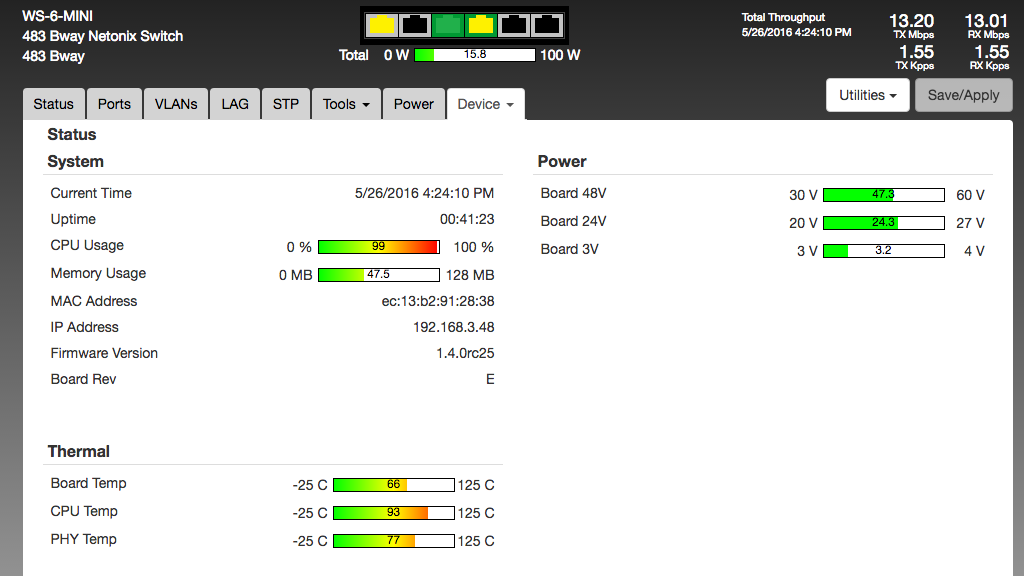This screenshot has width=1024, height=576.
Task: Click the green third port icon
Action: tap(448, 25)
